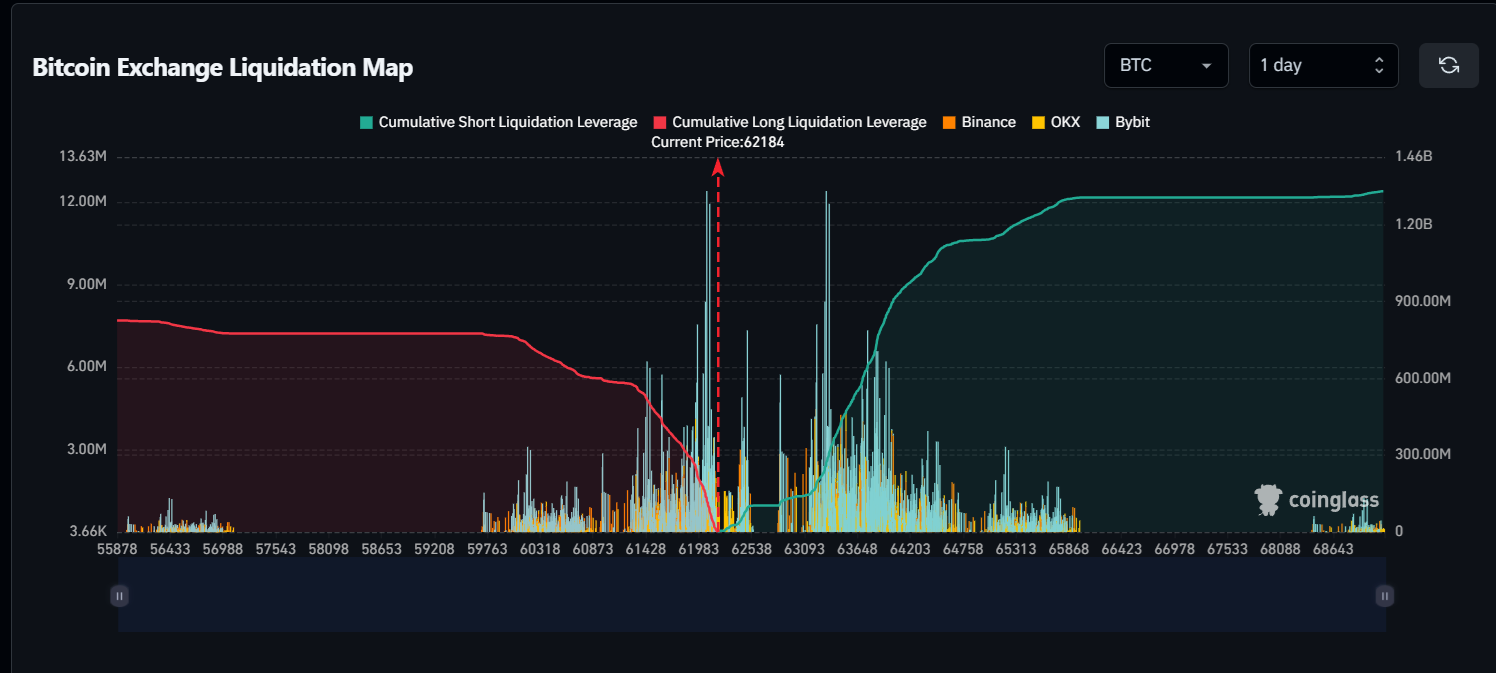Open the BTC coin selector dropdown
The image size is (1496, 673).
1165,66
